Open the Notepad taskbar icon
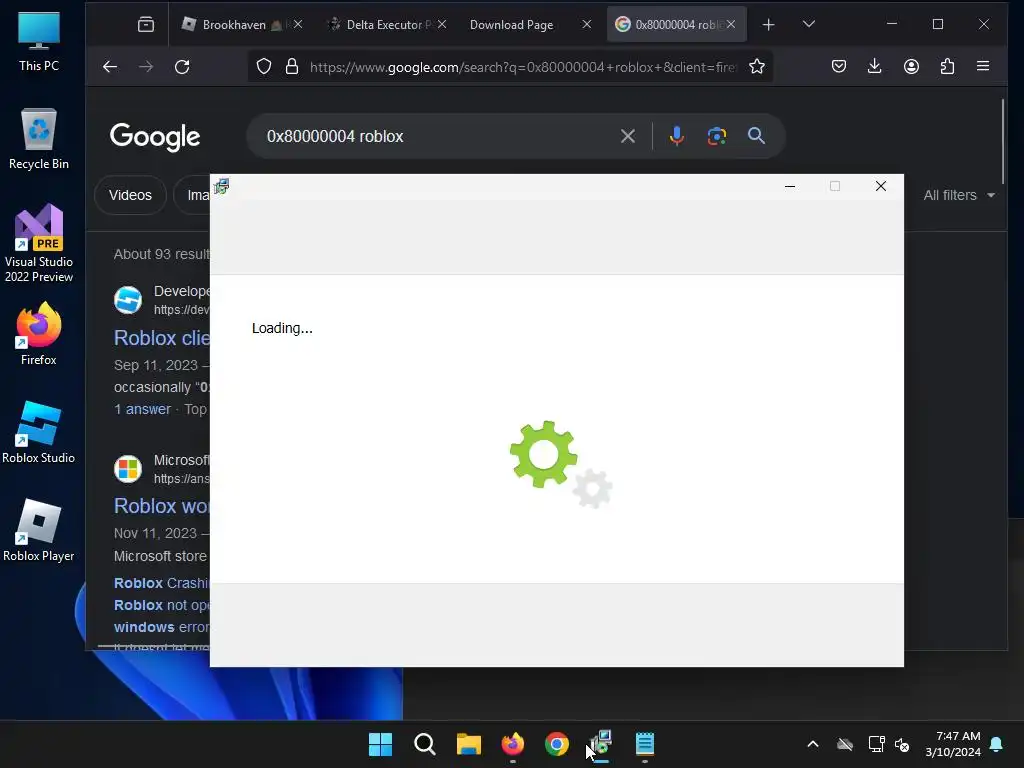1024x768 pixels. 645,744
